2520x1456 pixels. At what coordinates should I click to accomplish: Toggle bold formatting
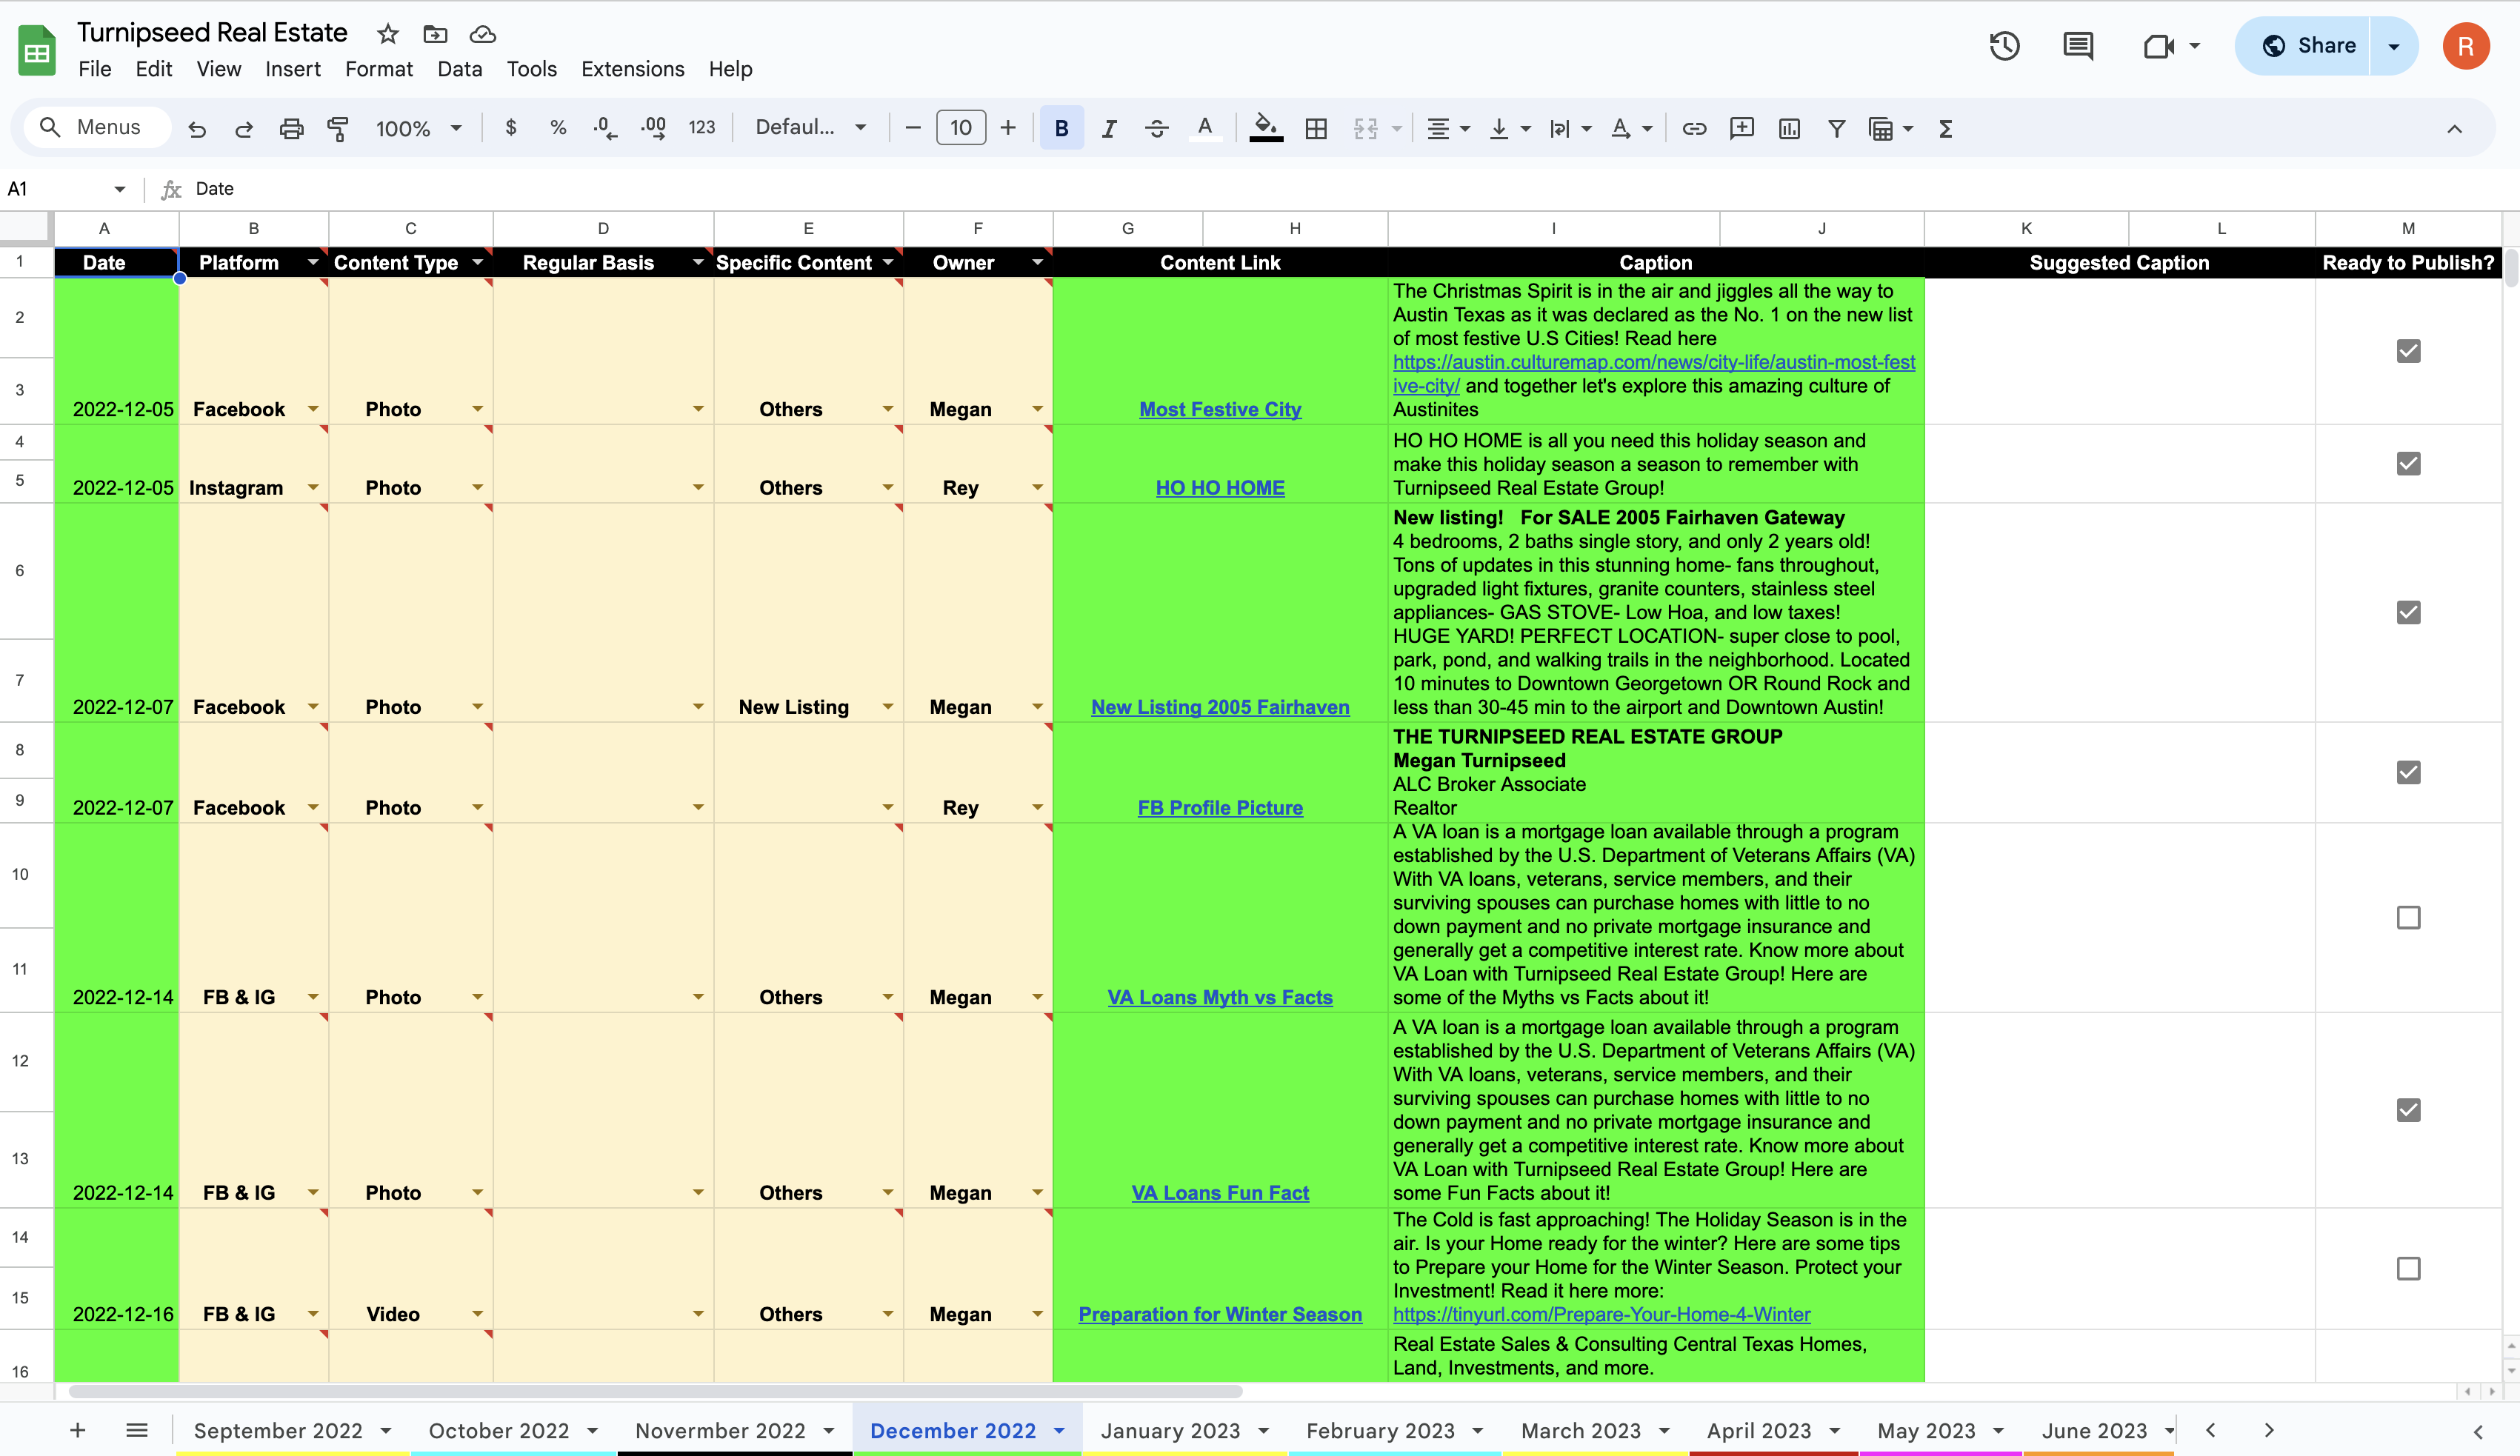pyautogui.click(x=1062, y=128)
